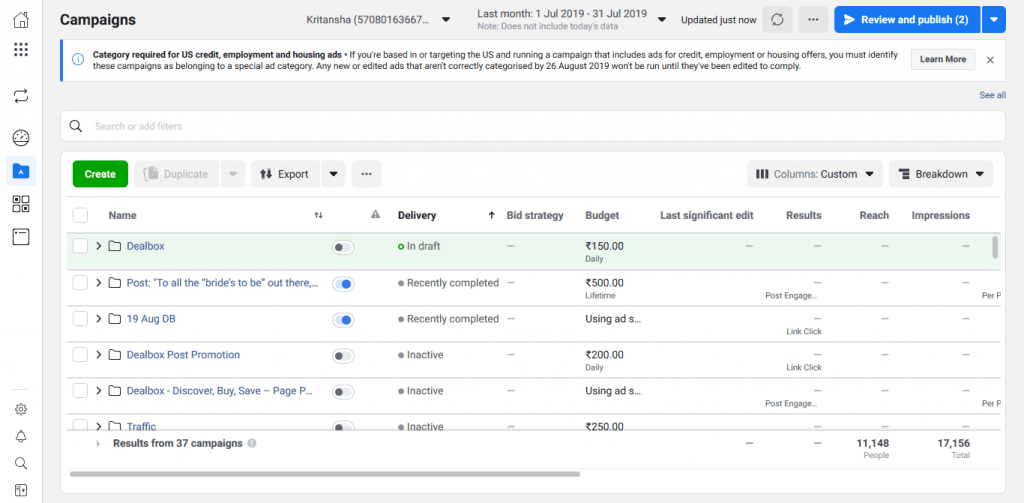The height and width of the screenshot is (503, 1024).
Task: Click the bottom sidebar panel toggle icon
Action: [21, 491]
